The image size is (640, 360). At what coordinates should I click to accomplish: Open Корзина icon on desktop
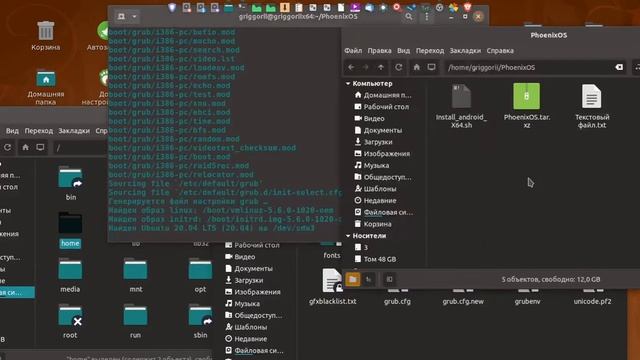coord(46,36)
